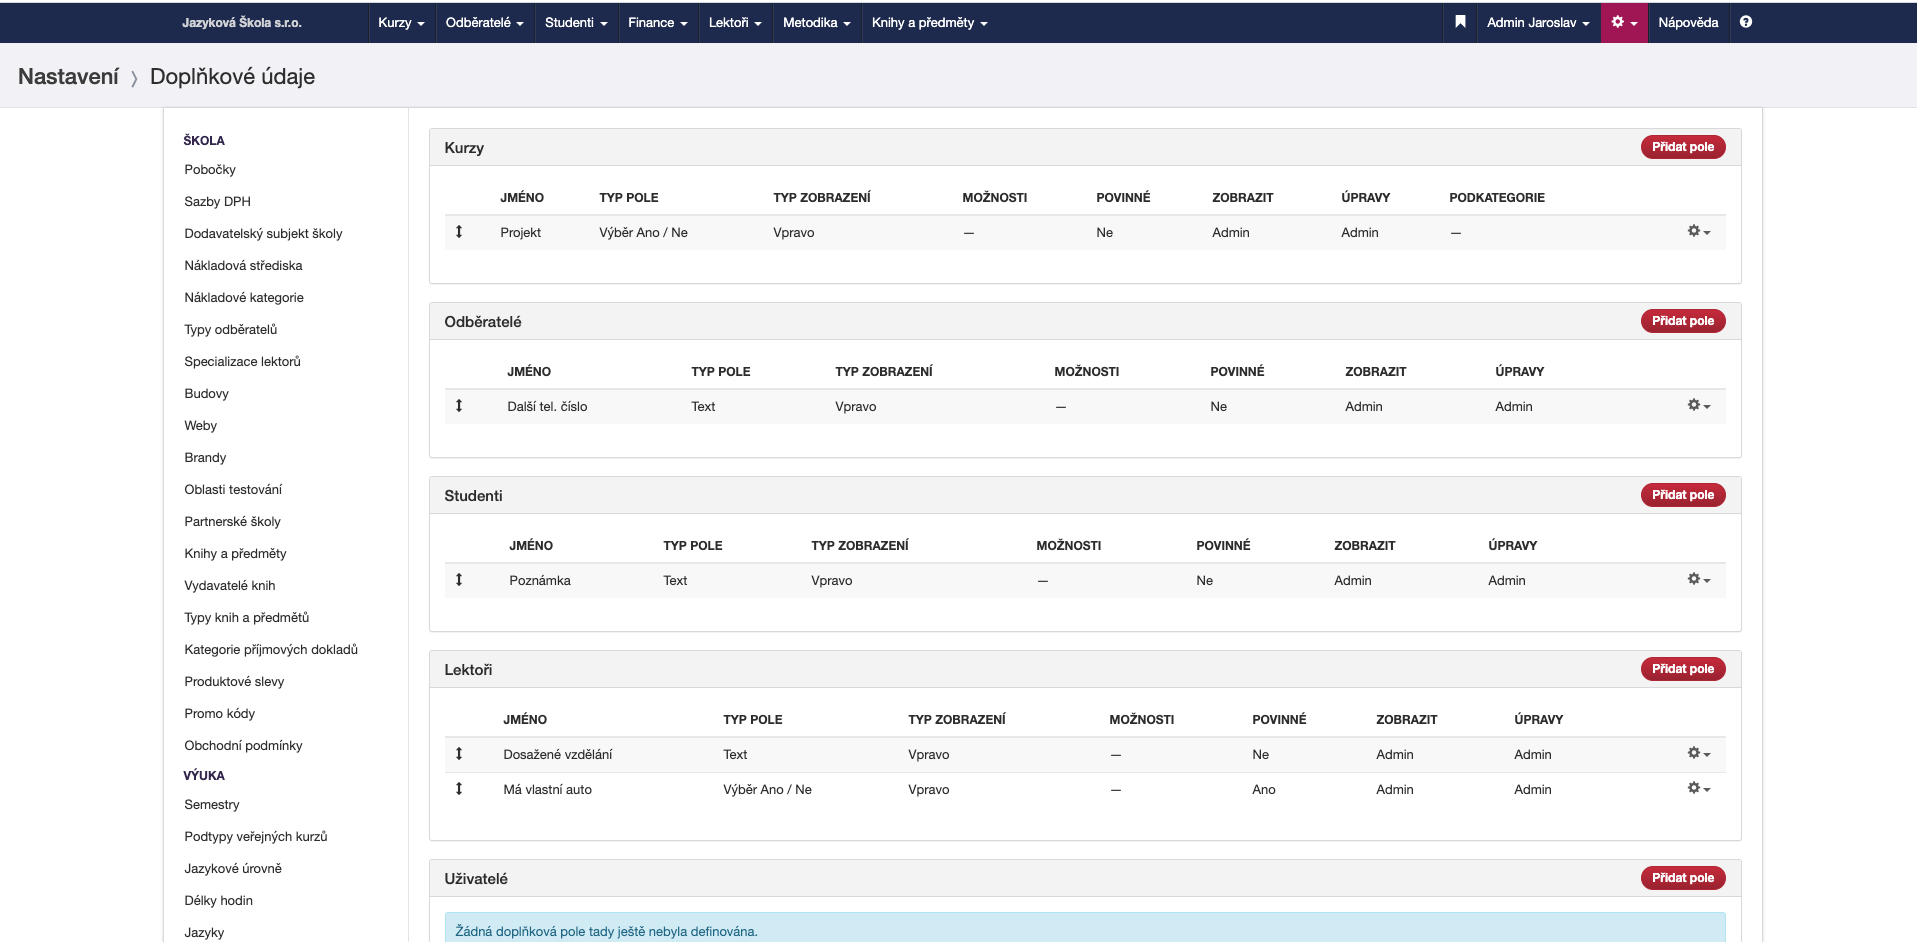Click reorder handle for Projekt row

(459, 232)
